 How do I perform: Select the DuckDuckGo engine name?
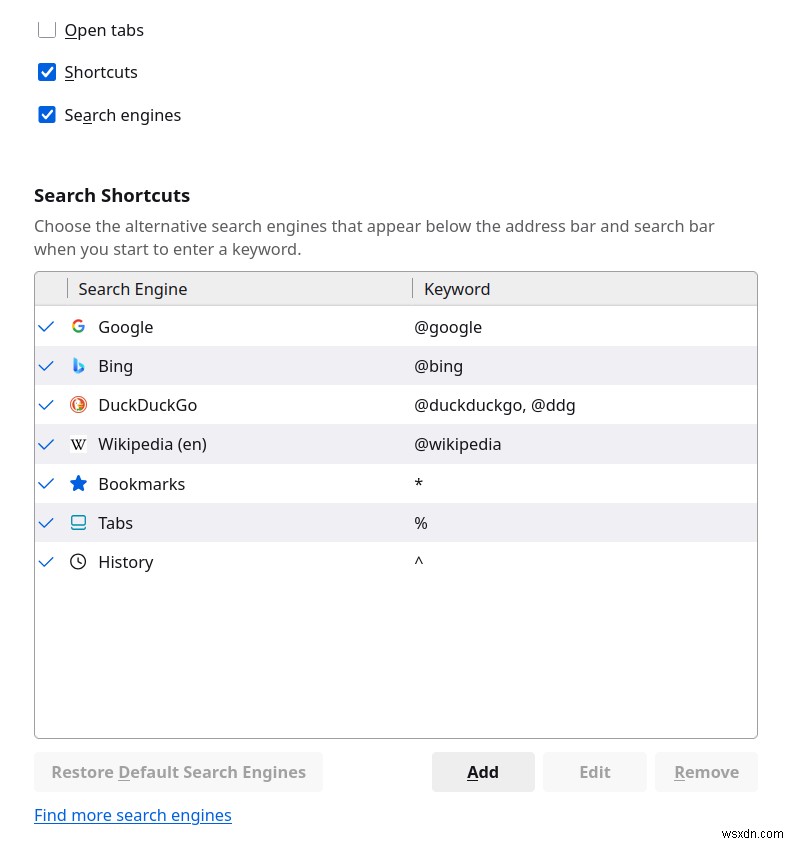click(x=148, y=405)
